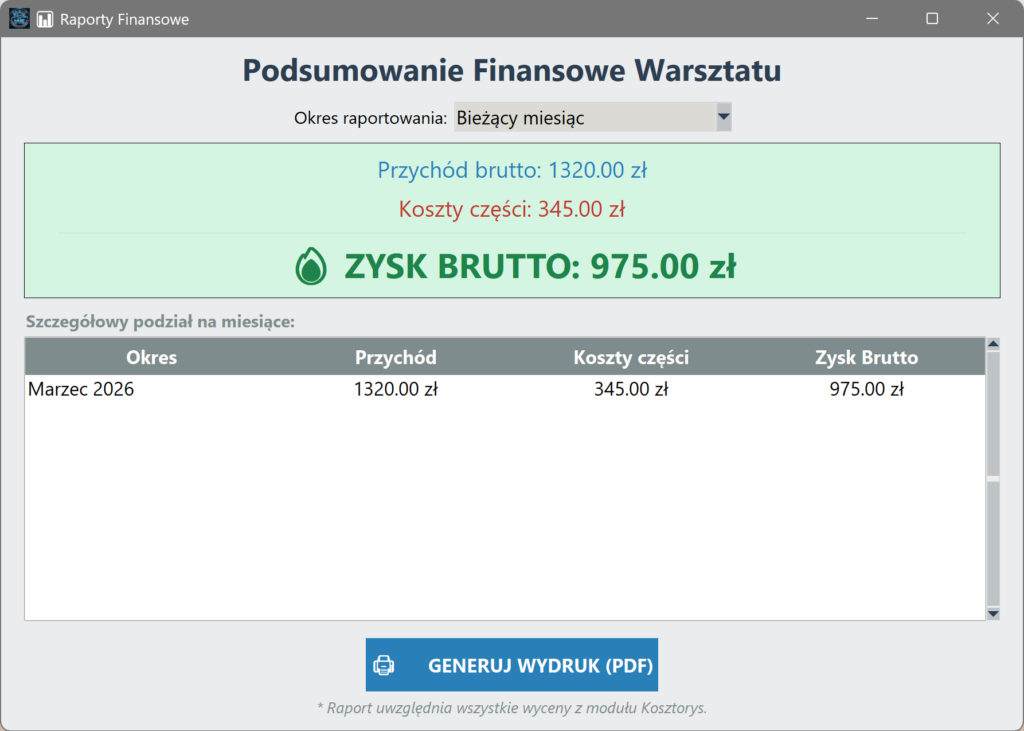Click the application logo in the title bar

[19, 19]
